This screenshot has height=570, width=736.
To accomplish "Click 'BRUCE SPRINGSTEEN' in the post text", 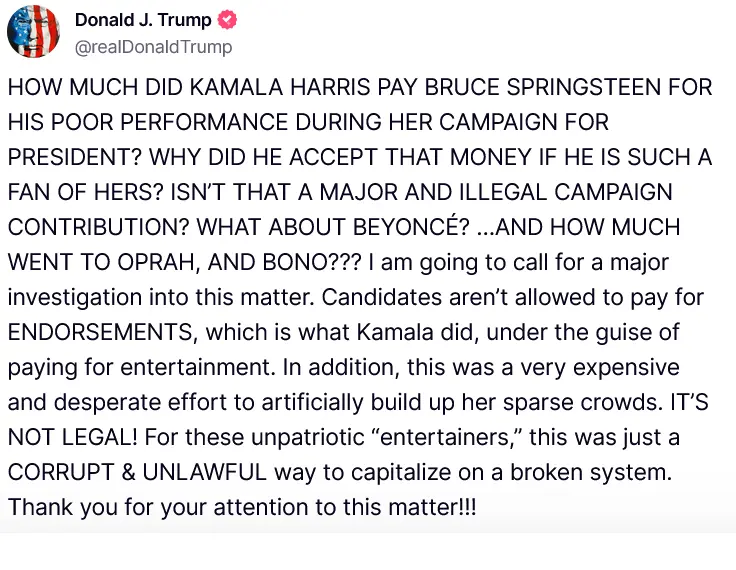I will coord(552,87).
